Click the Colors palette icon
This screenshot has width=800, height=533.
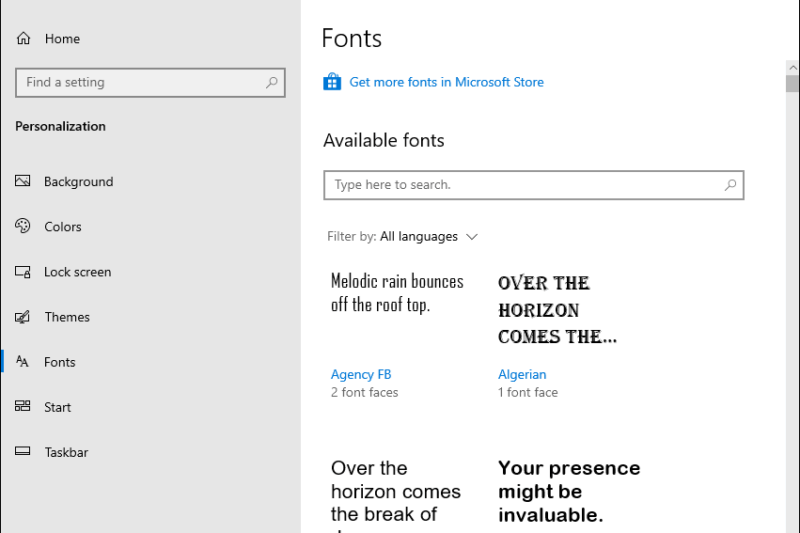pyautogui.click(x=22, y=226)
